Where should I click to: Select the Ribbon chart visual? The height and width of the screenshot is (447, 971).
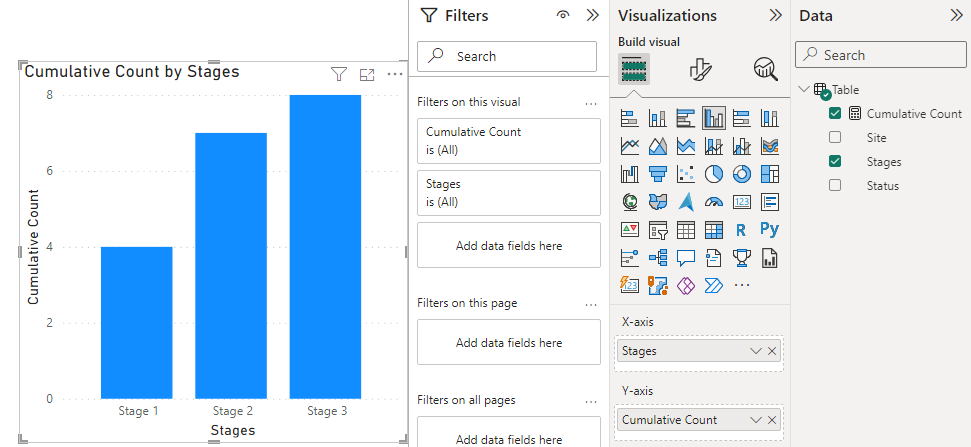point(770,146)
